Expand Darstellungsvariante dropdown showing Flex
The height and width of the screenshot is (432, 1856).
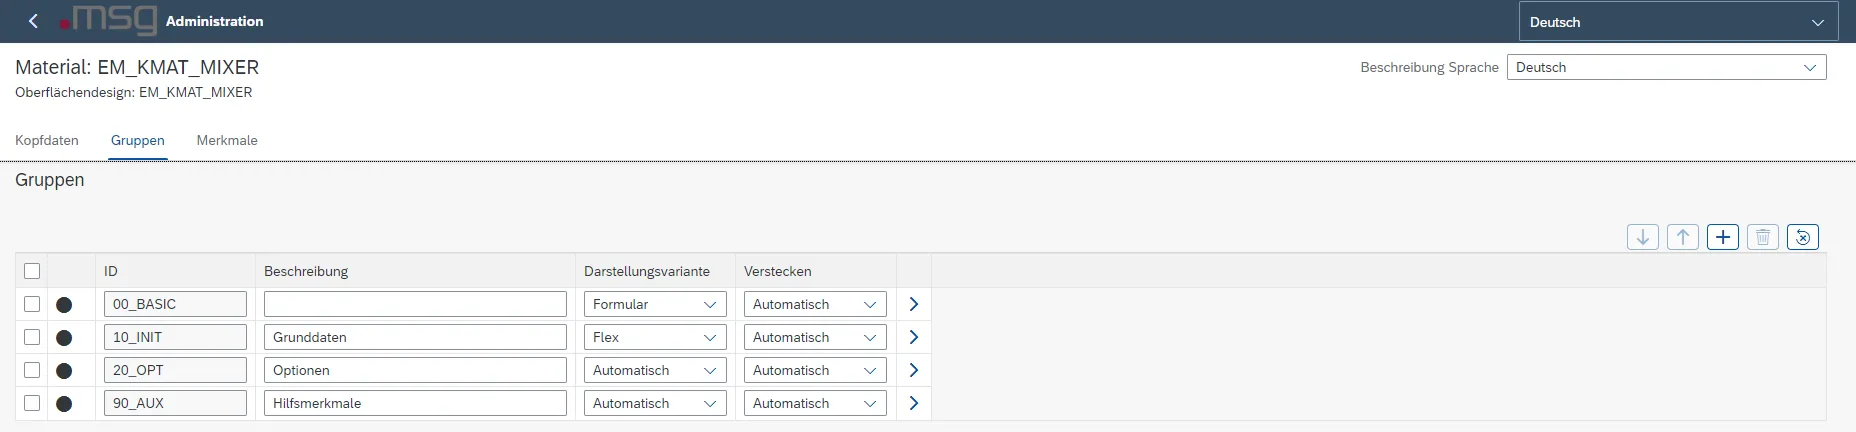[x=655, y=337]
